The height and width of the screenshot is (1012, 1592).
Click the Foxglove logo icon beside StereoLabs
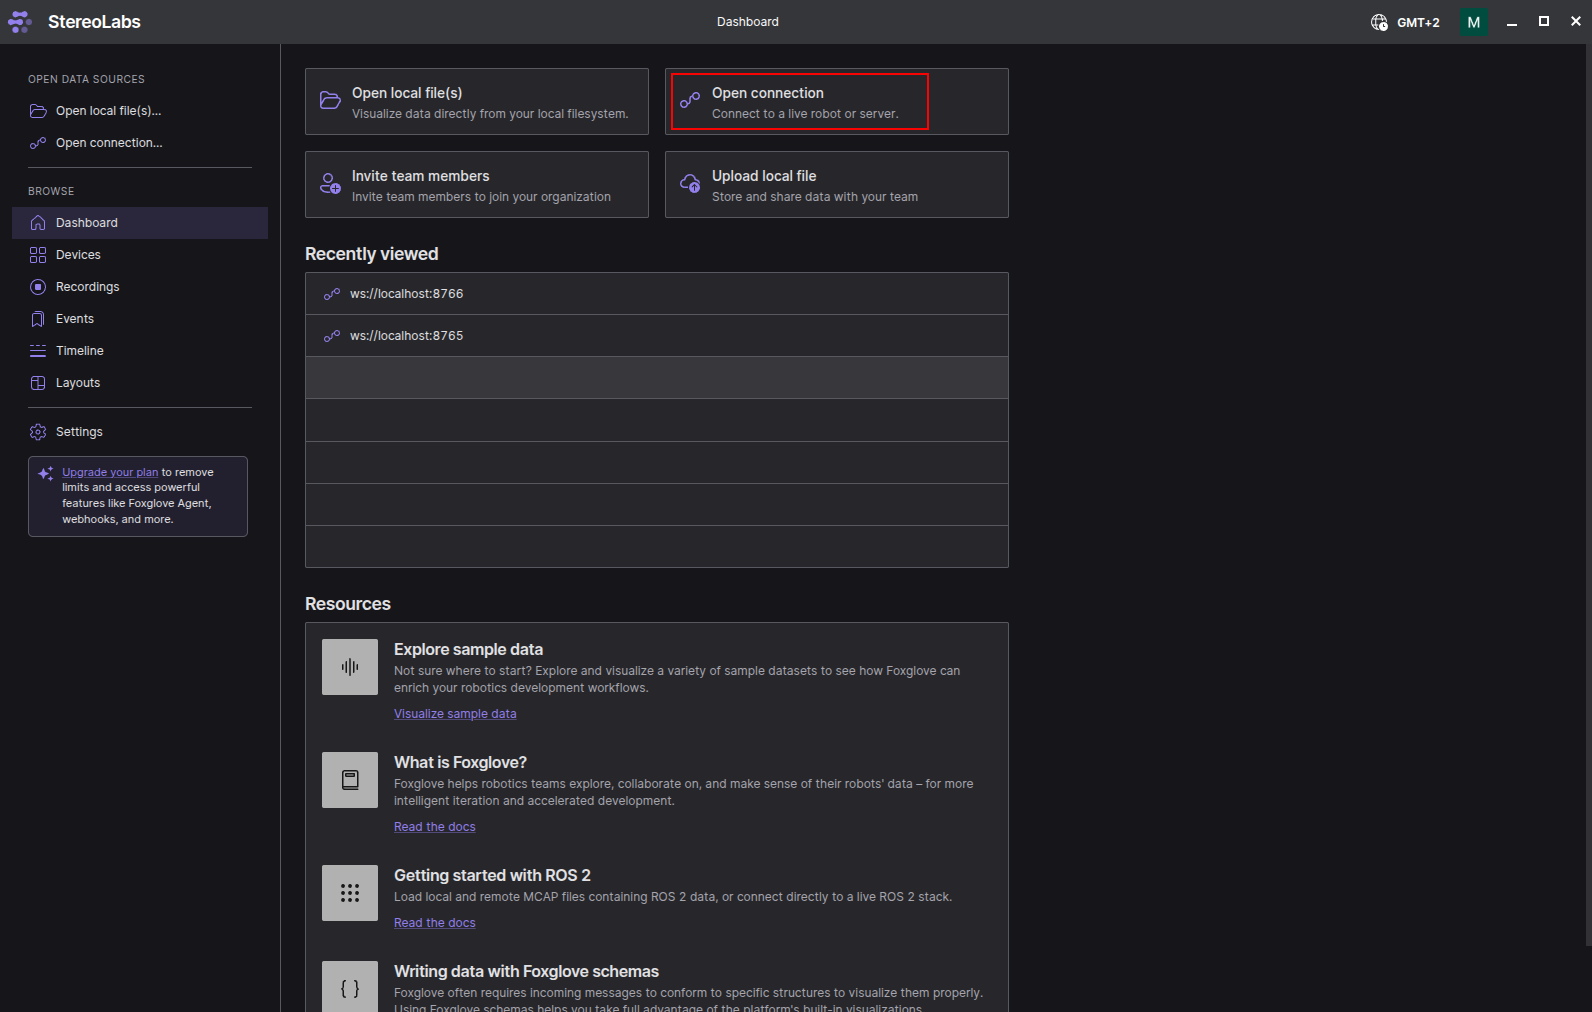pos(19,22)
